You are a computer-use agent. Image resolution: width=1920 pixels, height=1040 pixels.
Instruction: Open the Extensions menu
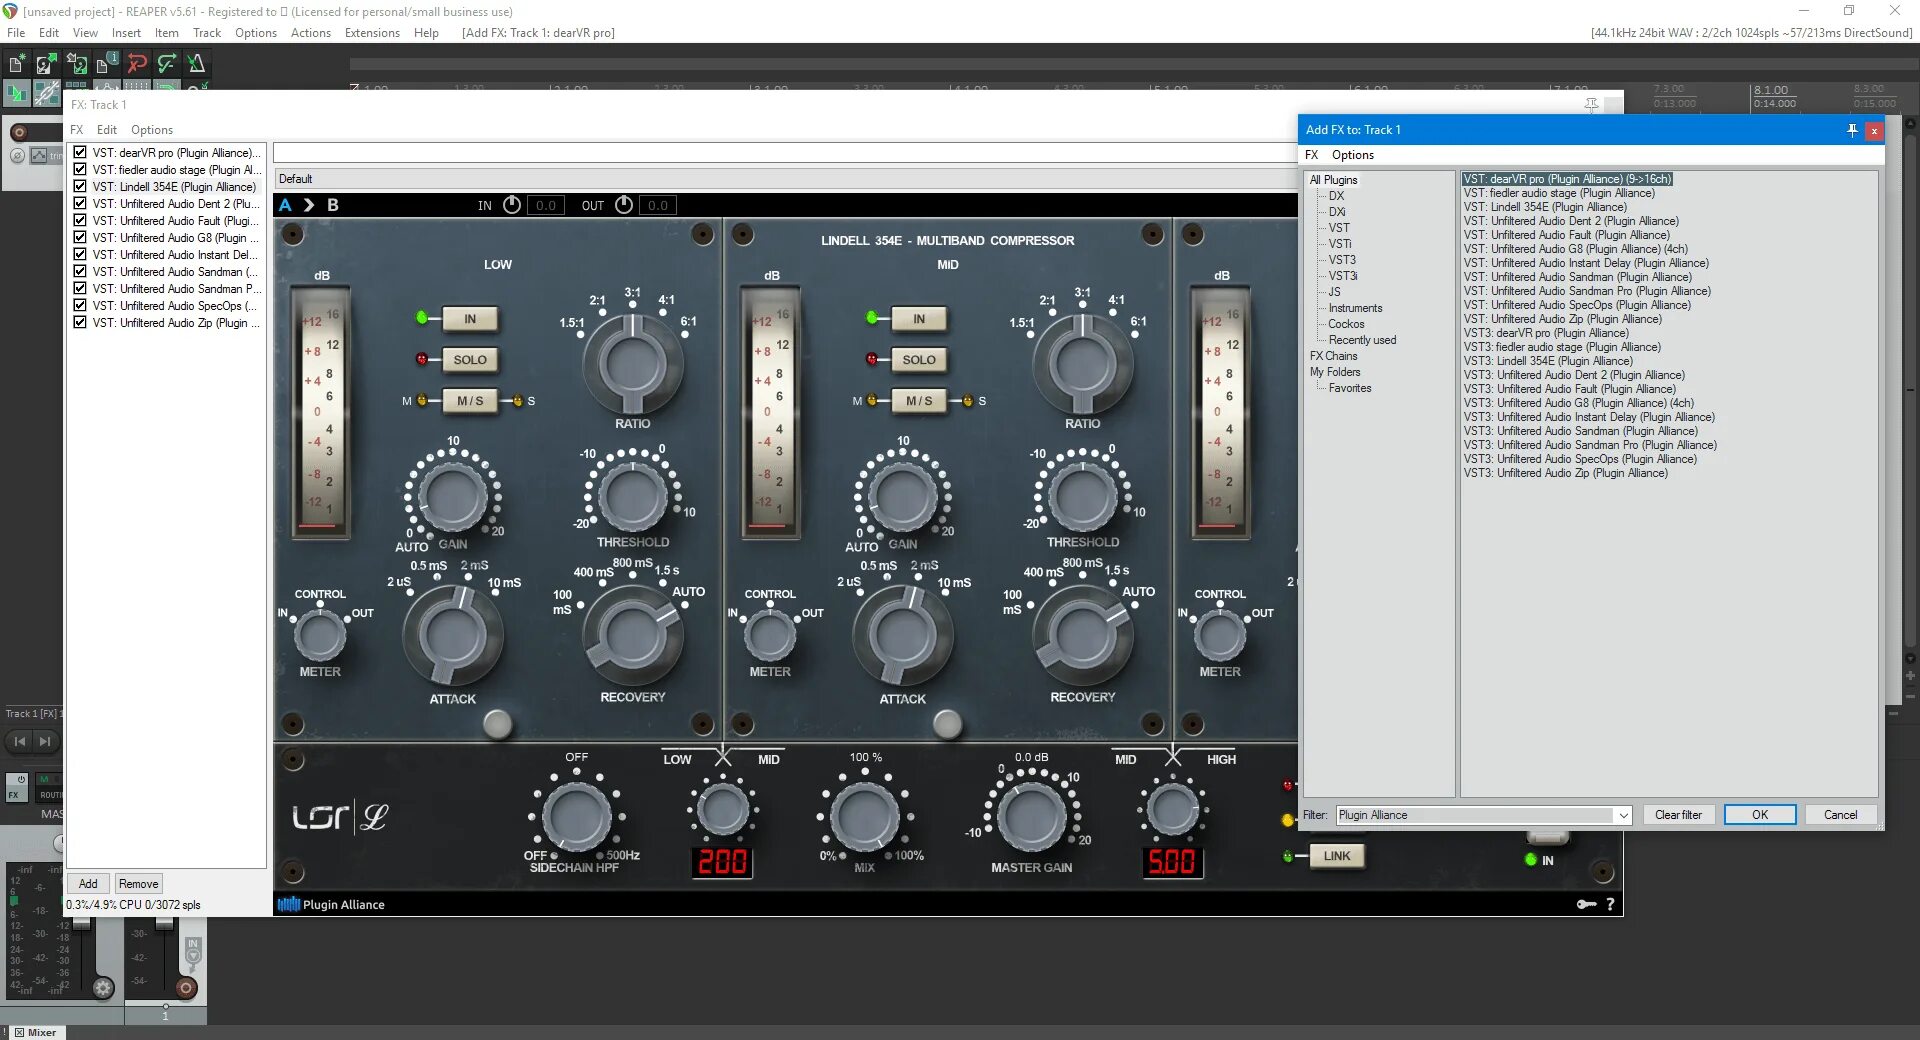point(372,33)
